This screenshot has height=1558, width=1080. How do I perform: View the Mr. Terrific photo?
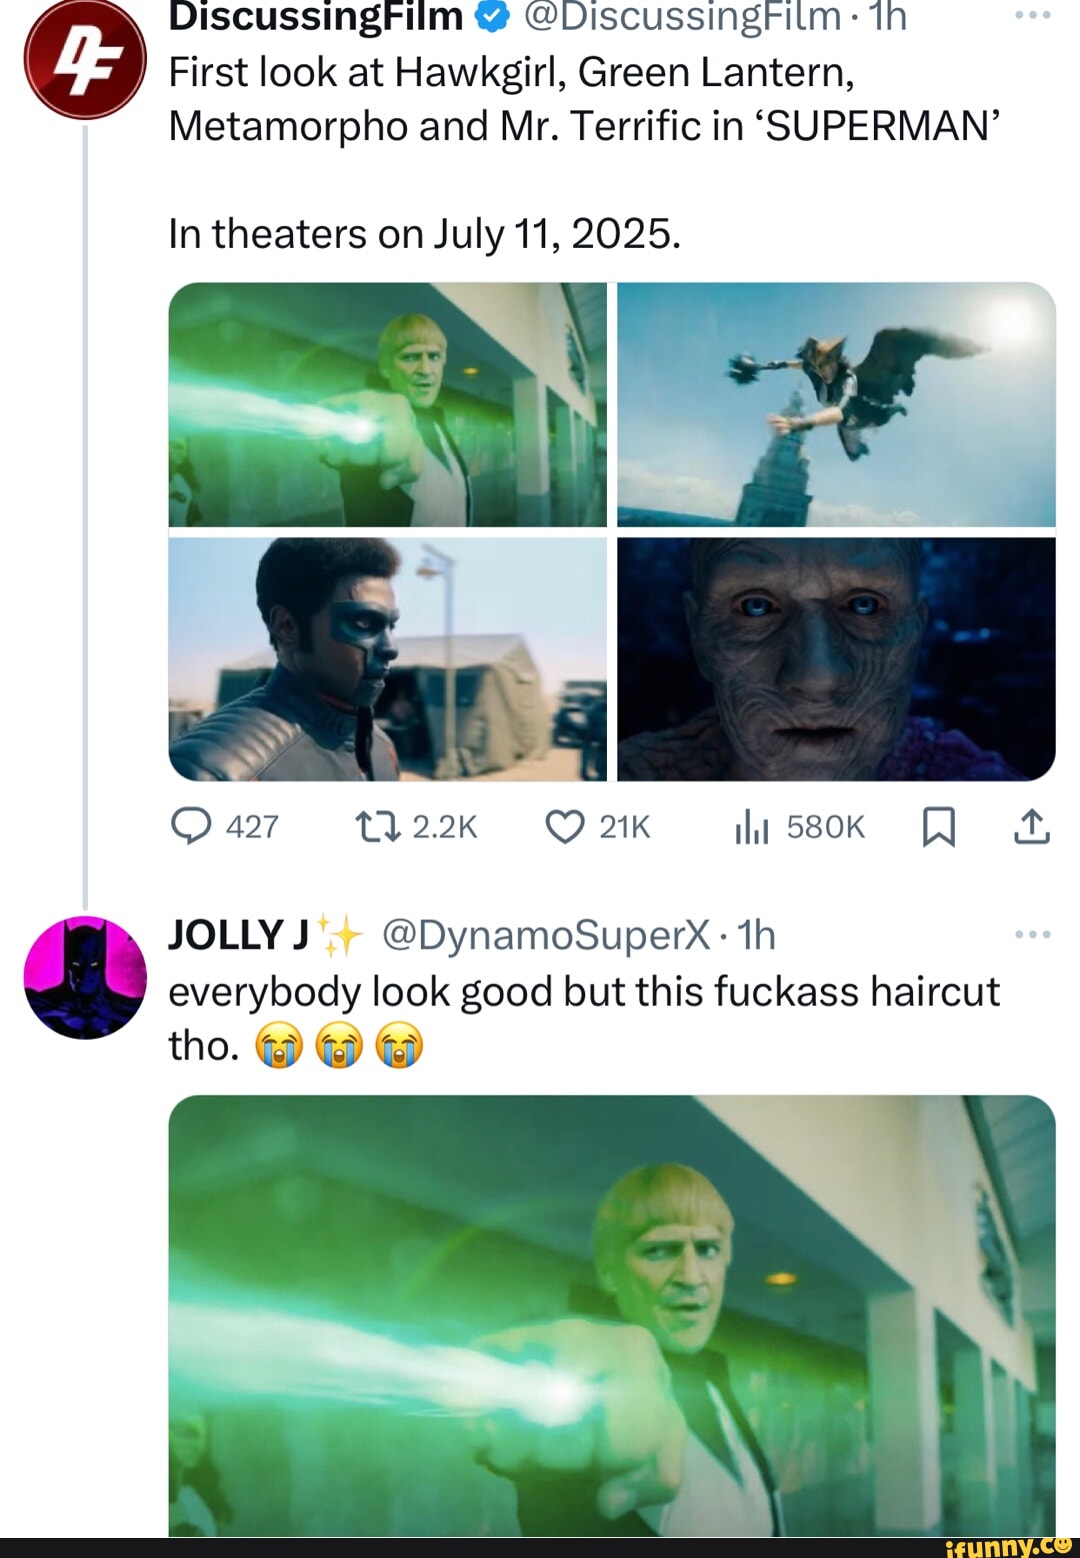coord(388,659)
